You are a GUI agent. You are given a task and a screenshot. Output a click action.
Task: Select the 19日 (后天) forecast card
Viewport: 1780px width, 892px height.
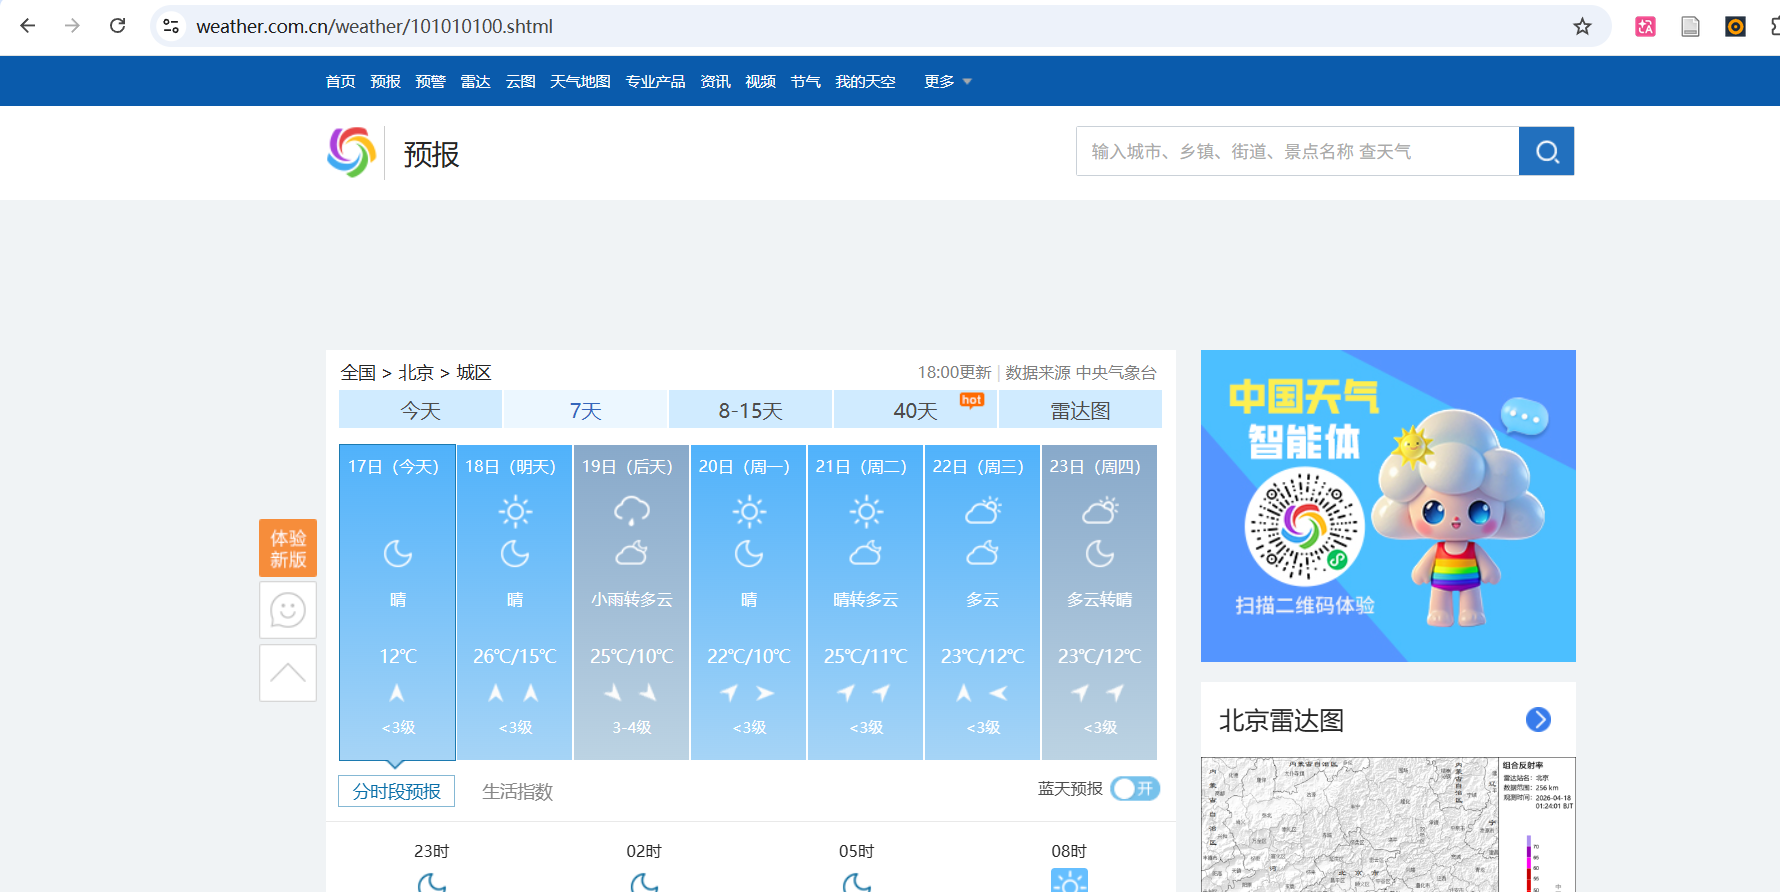[x=631, y=600]
